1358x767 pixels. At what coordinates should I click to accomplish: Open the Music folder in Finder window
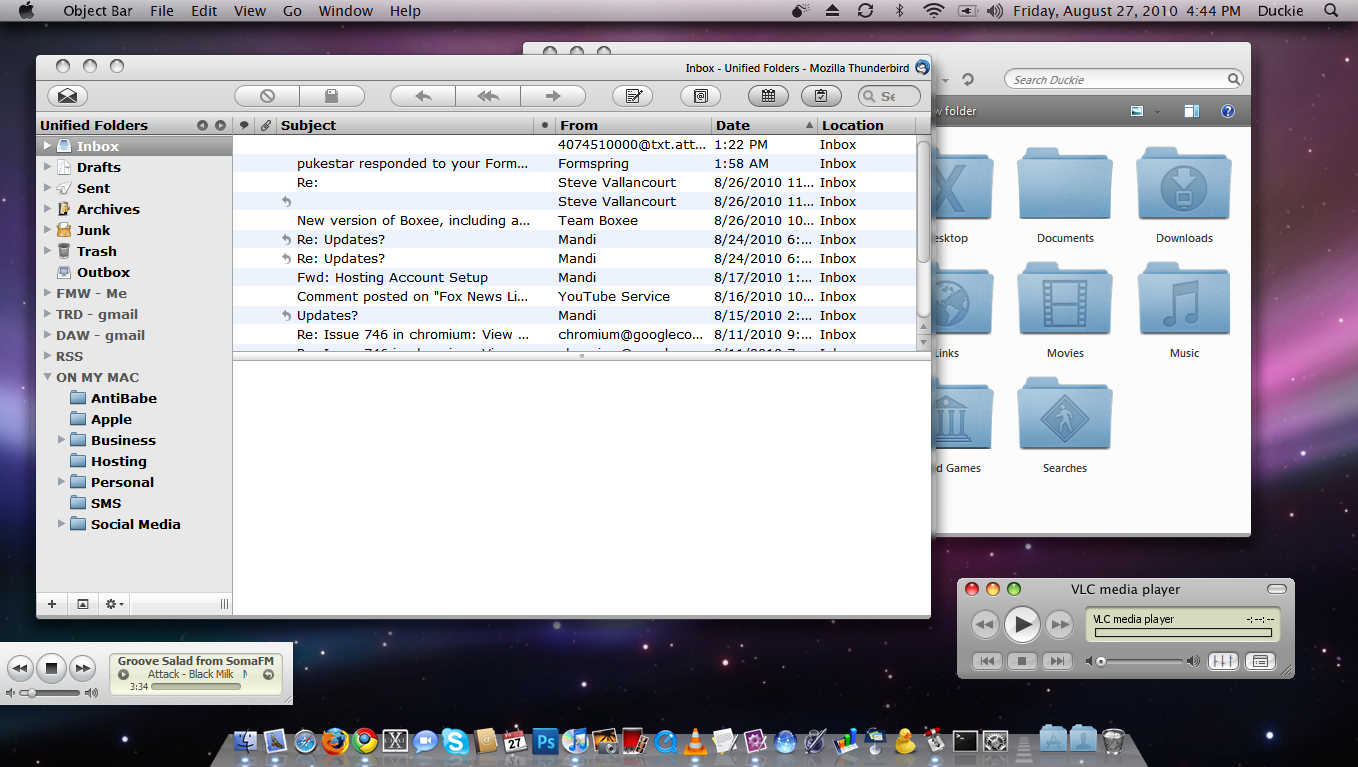(x=1184, y=311)
